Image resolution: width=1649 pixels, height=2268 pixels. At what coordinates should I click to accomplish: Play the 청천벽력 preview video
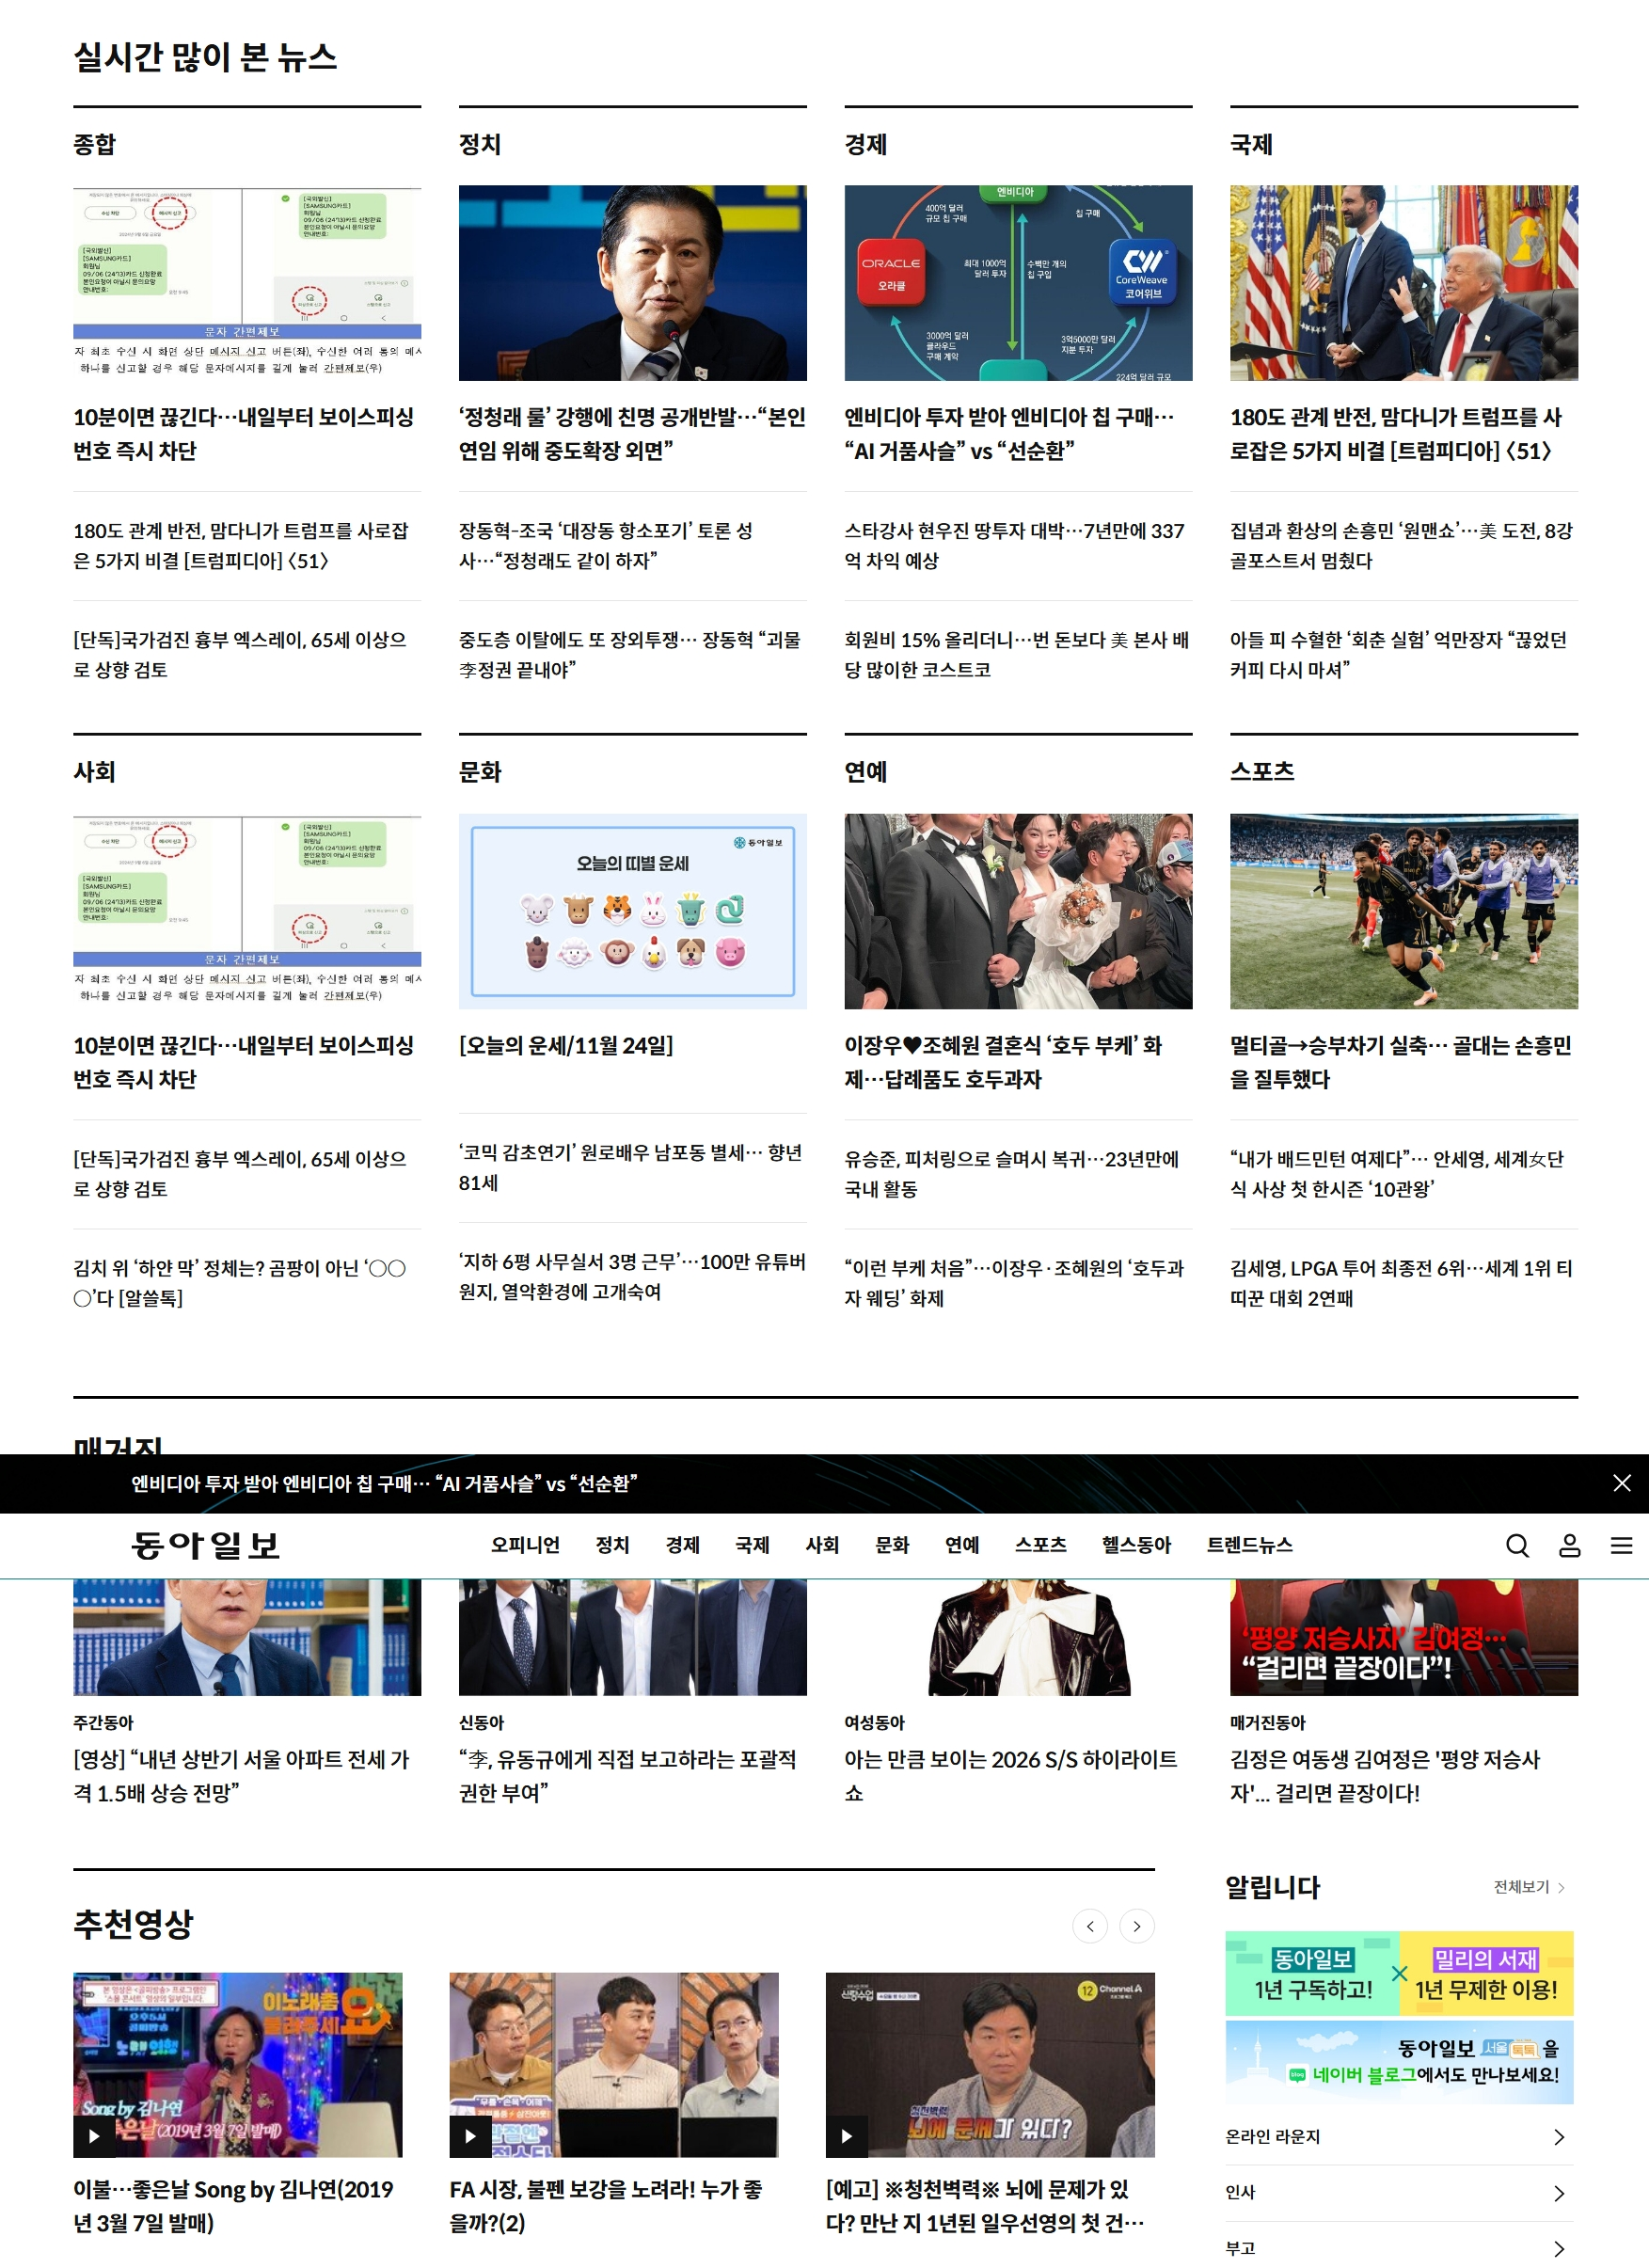tap(989, 2064)
